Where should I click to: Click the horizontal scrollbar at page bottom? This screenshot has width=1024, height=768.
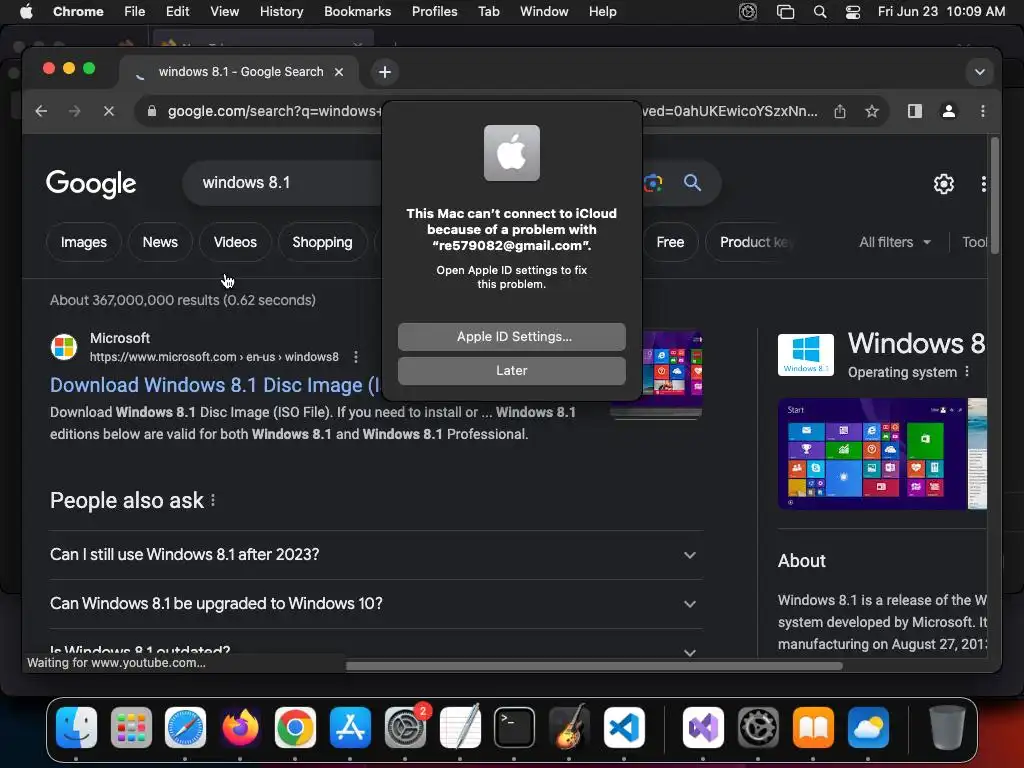click(x=594, y=666)
